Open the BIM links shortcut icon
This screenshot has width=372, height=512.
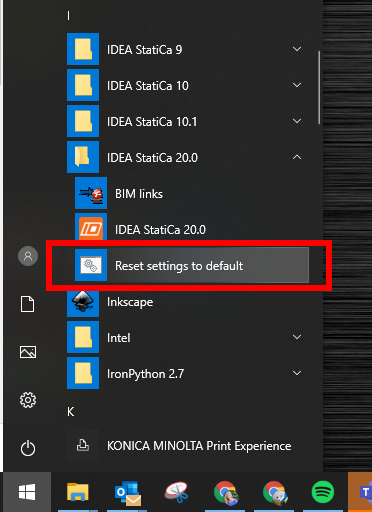91,193
